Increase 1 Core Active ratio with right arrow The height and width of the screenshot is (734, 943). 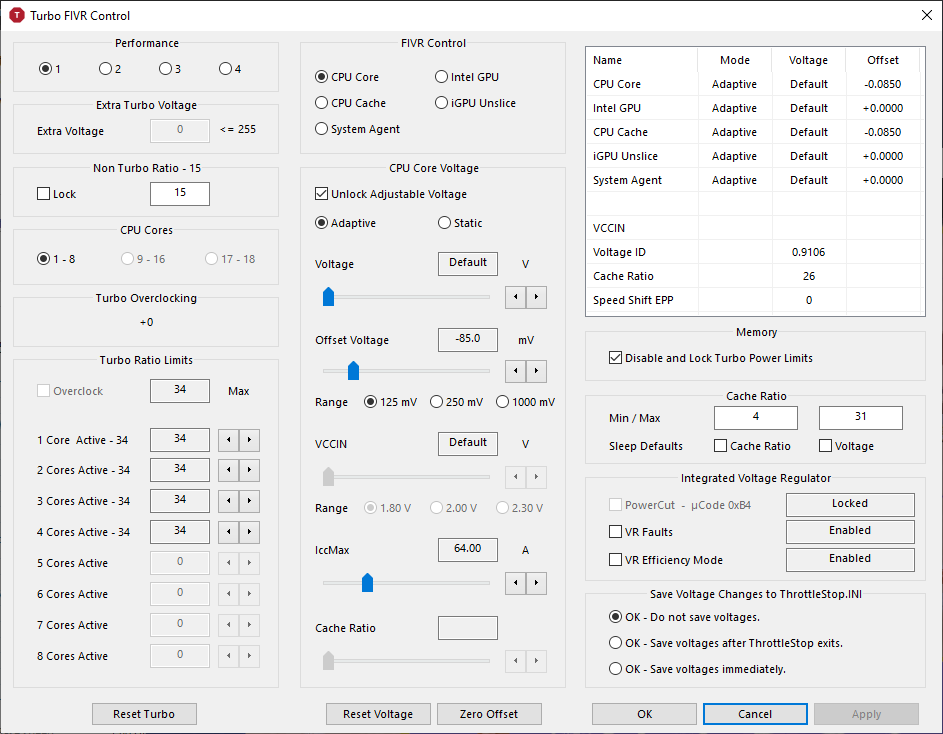point(250,440)
